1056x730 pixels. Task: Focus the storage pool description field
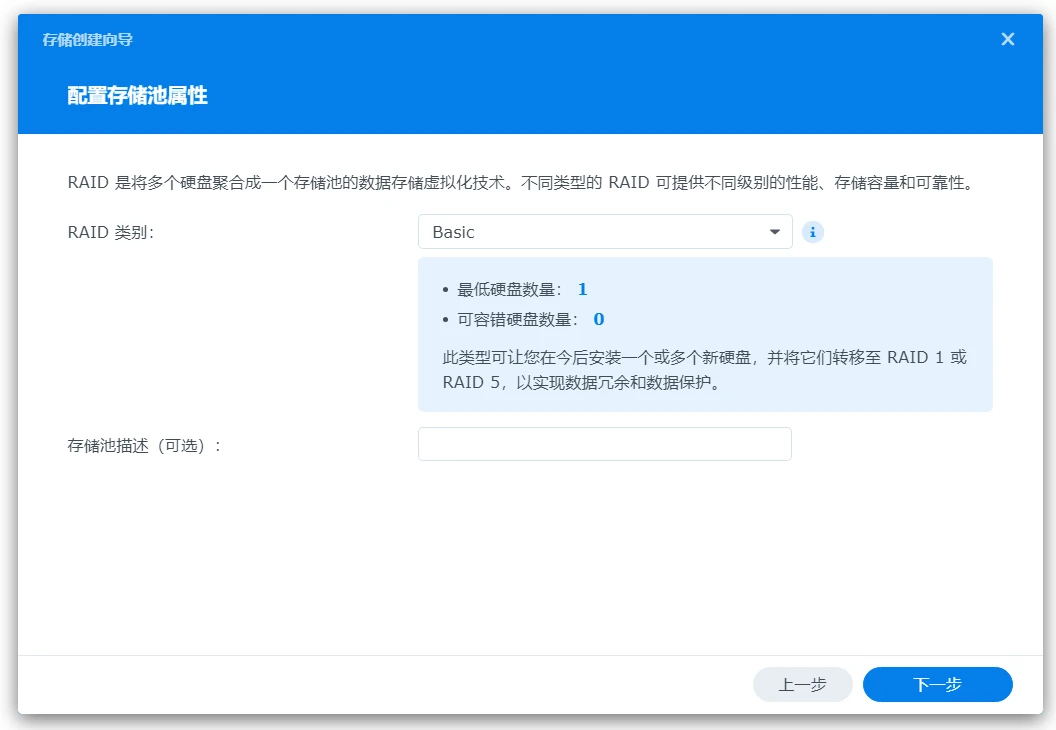pos(604,444)
